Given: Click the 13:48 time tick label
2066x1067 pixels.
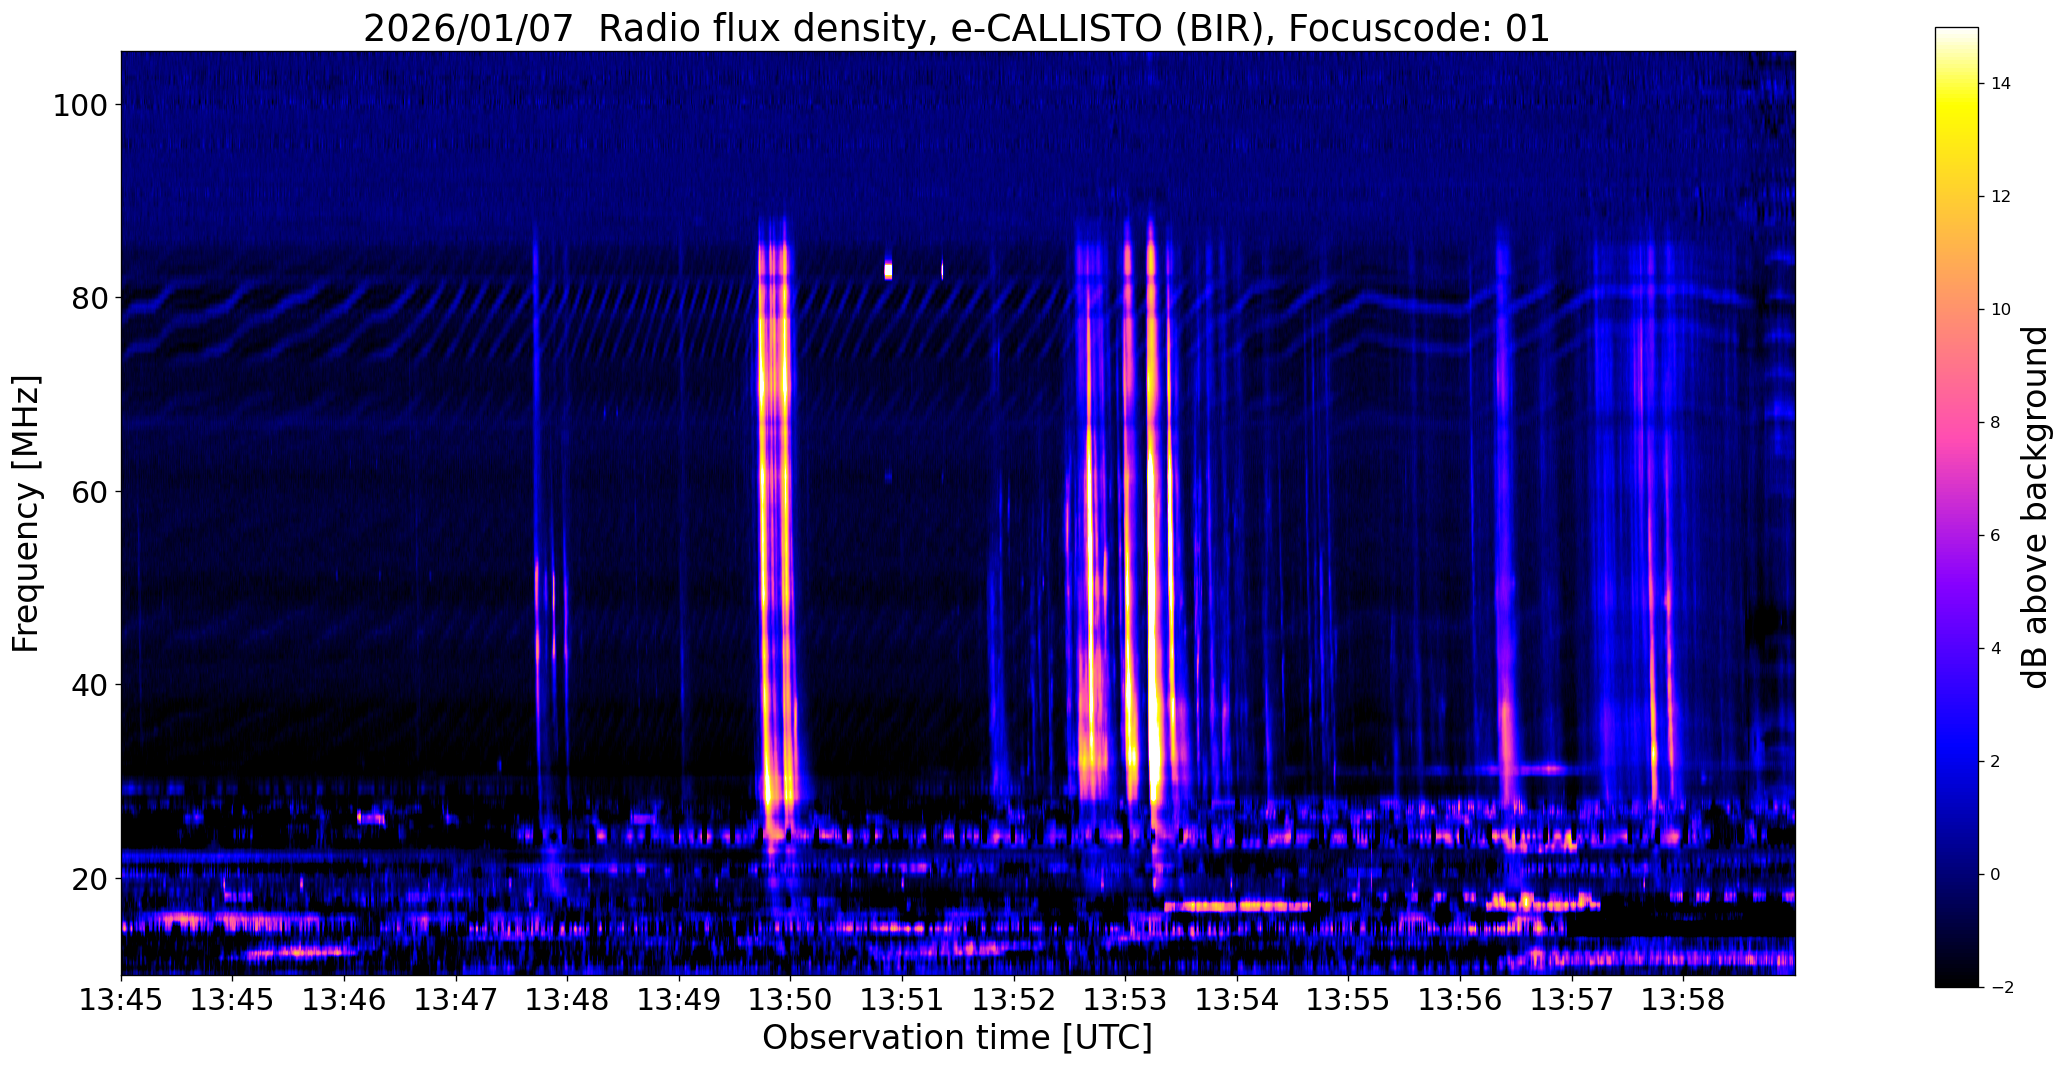Looking at the screenshot, I should [x=567, y=1000].
